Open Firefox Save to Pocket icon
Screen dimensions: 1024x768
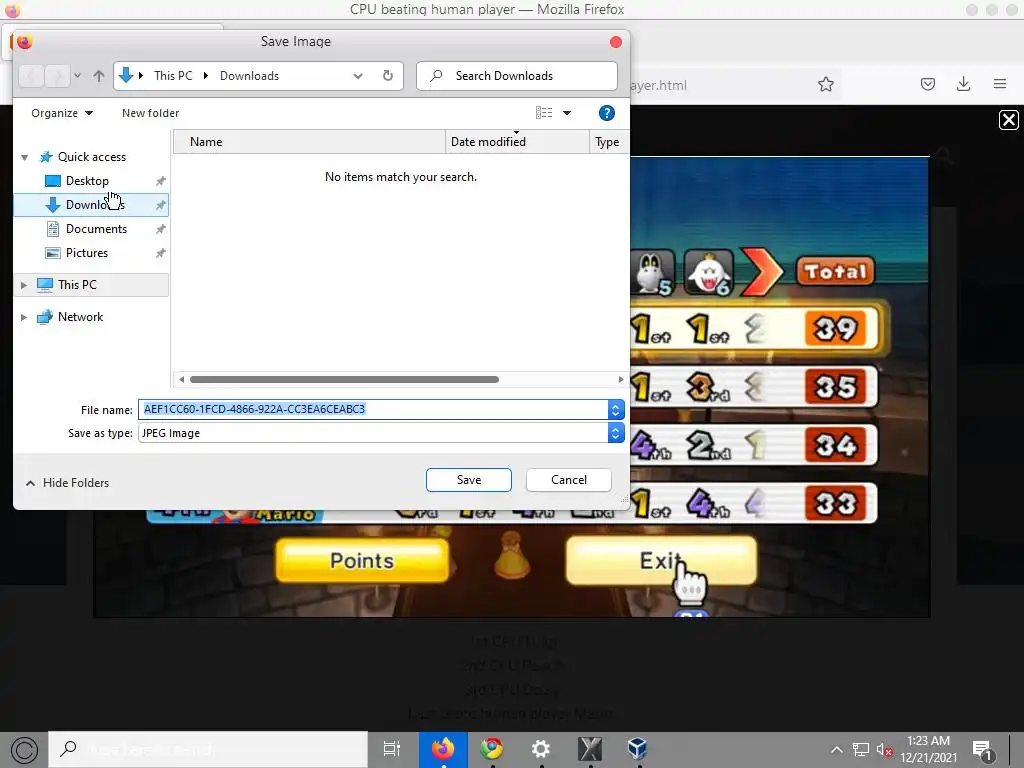click(927, 84)
